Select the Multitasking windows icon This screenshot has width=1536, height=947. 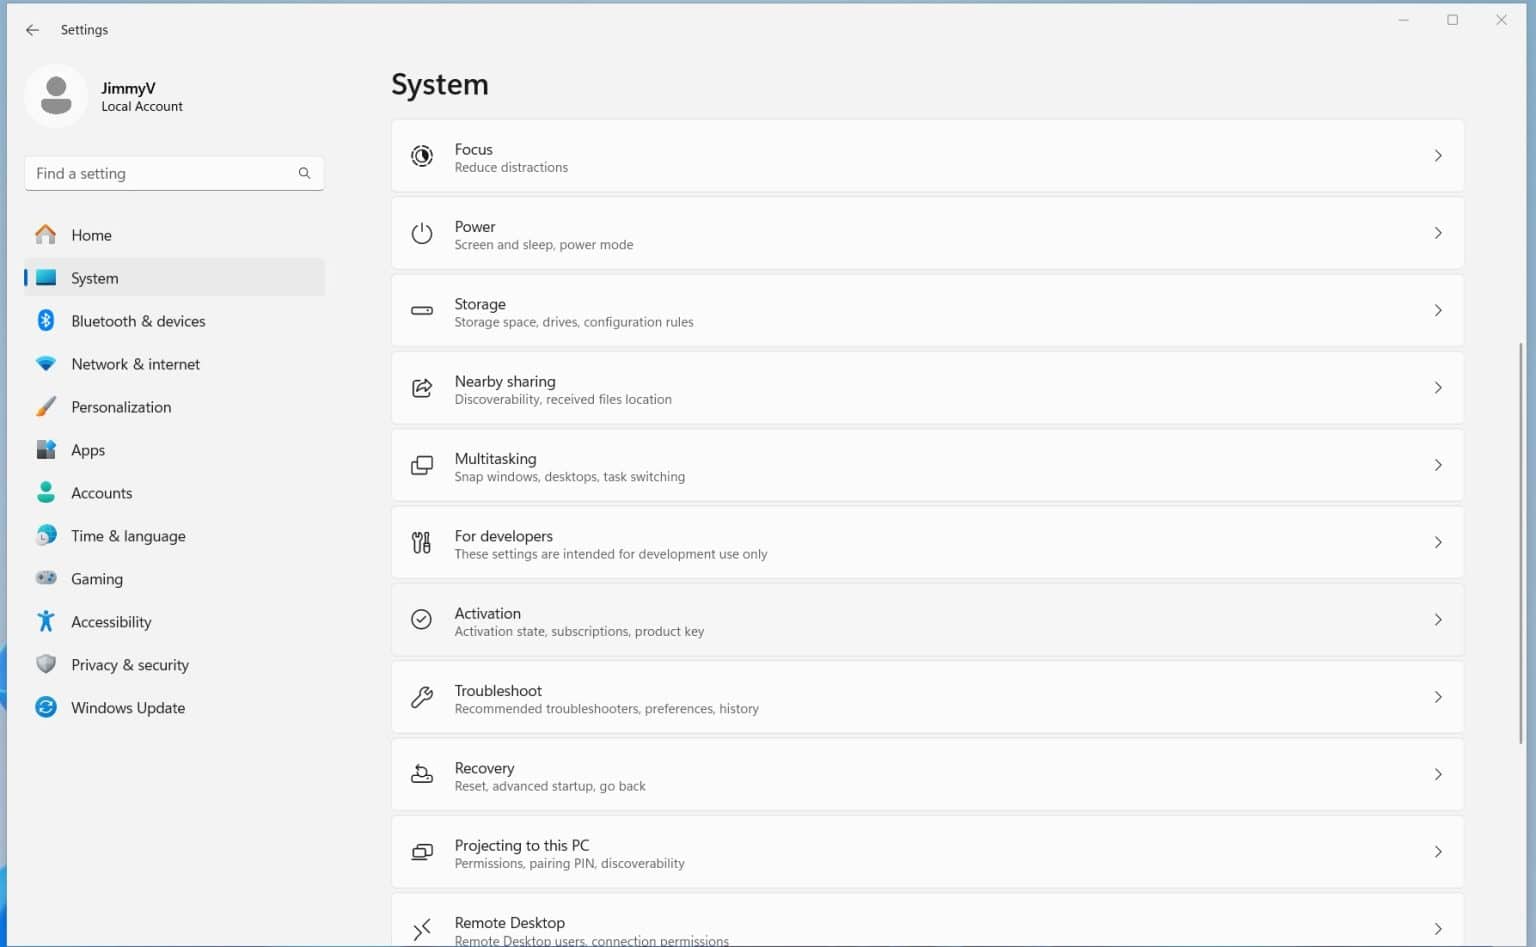(421, 465)
